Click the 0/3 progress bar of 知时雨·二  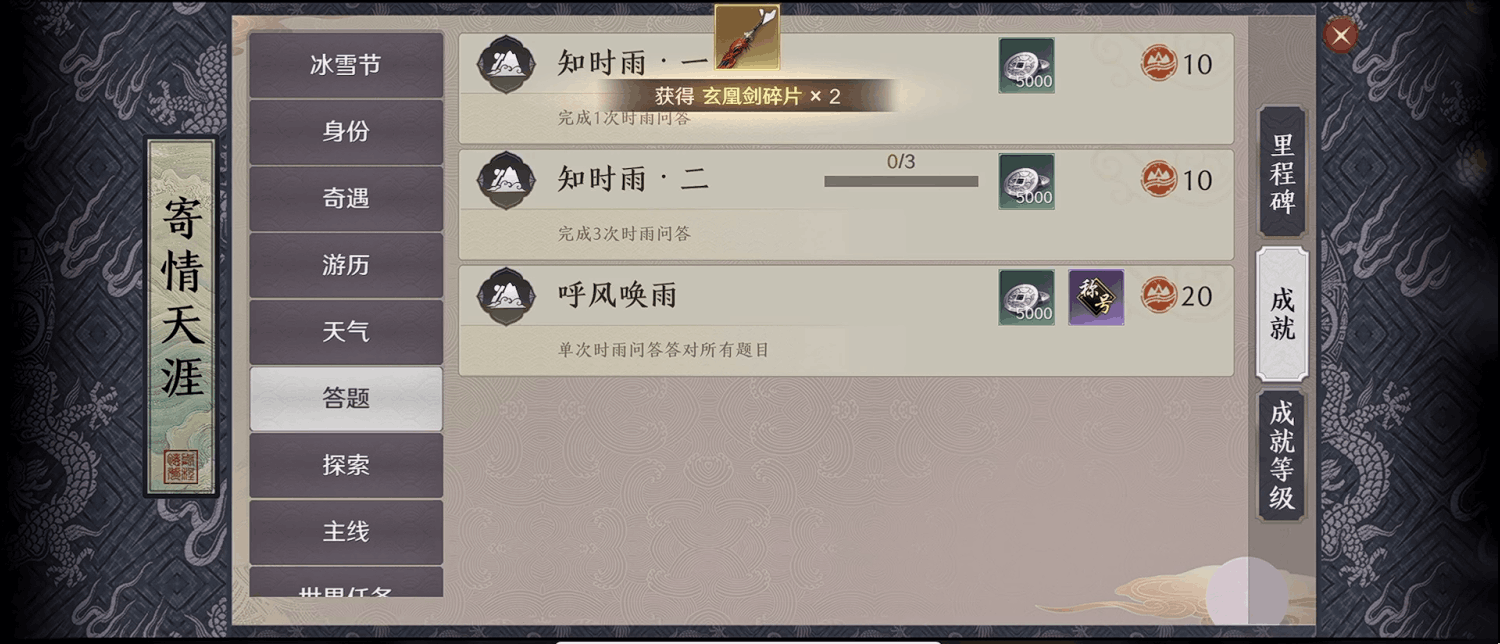[x=901, y=181]
